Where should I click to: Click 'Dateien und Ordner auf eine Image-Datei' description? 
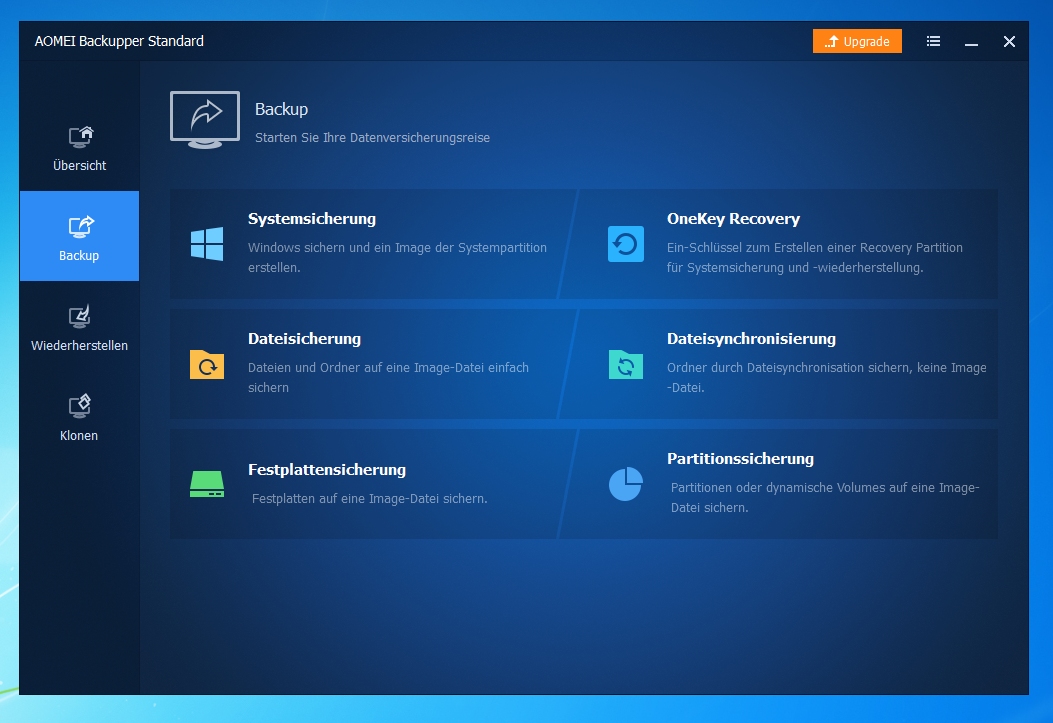pos(388,377)
